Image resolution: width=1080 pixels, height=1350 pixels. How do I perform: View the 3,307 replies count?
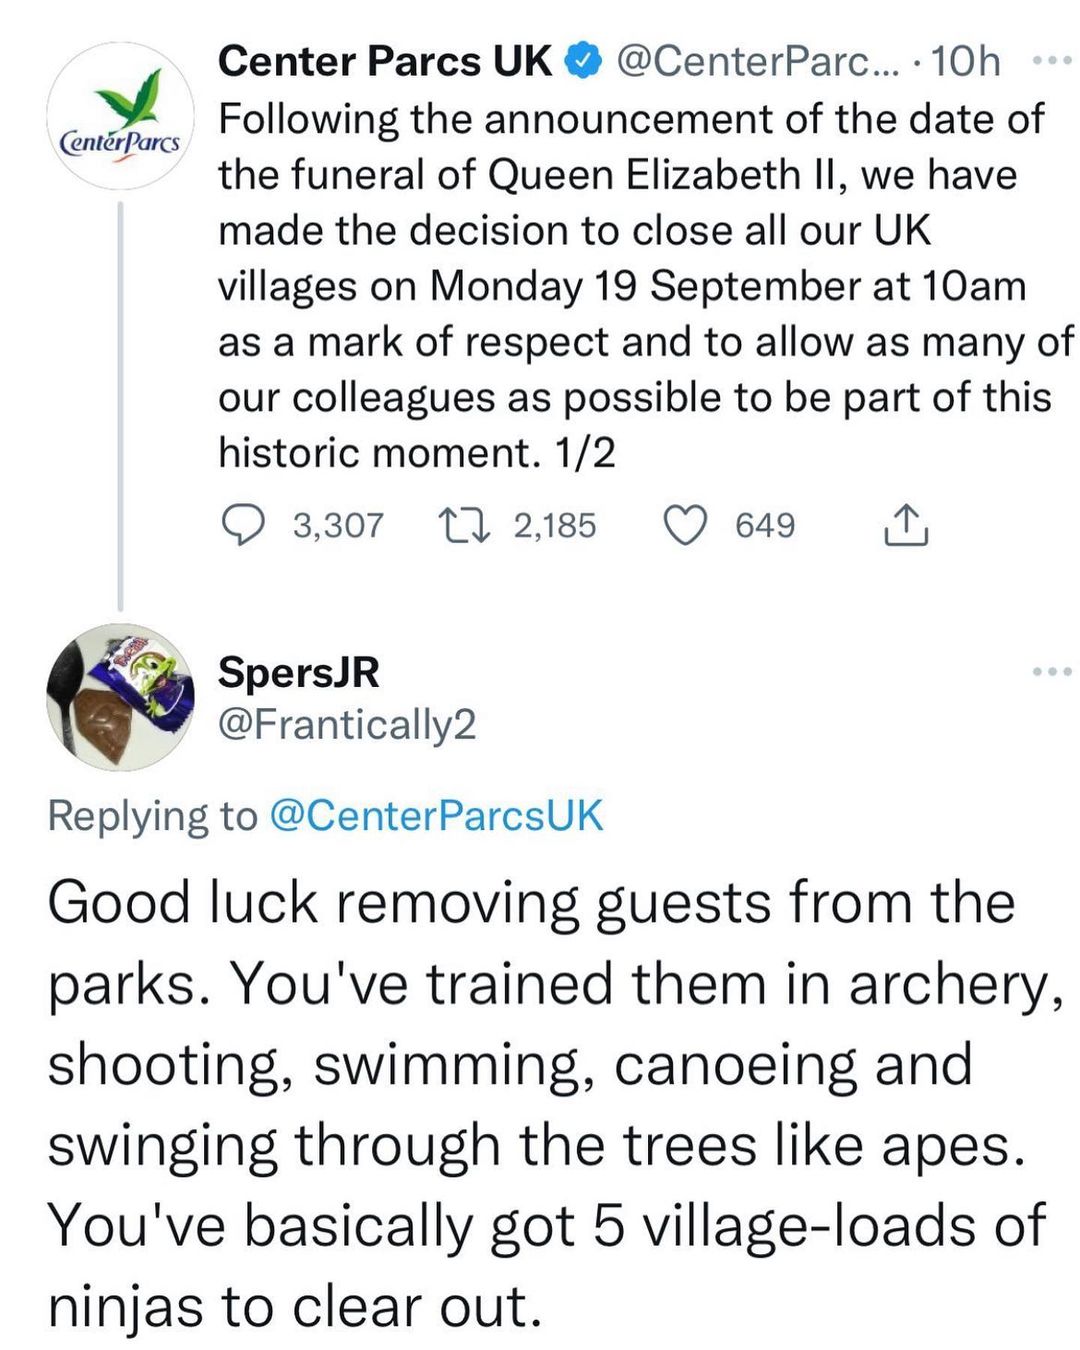coord(338,525)
